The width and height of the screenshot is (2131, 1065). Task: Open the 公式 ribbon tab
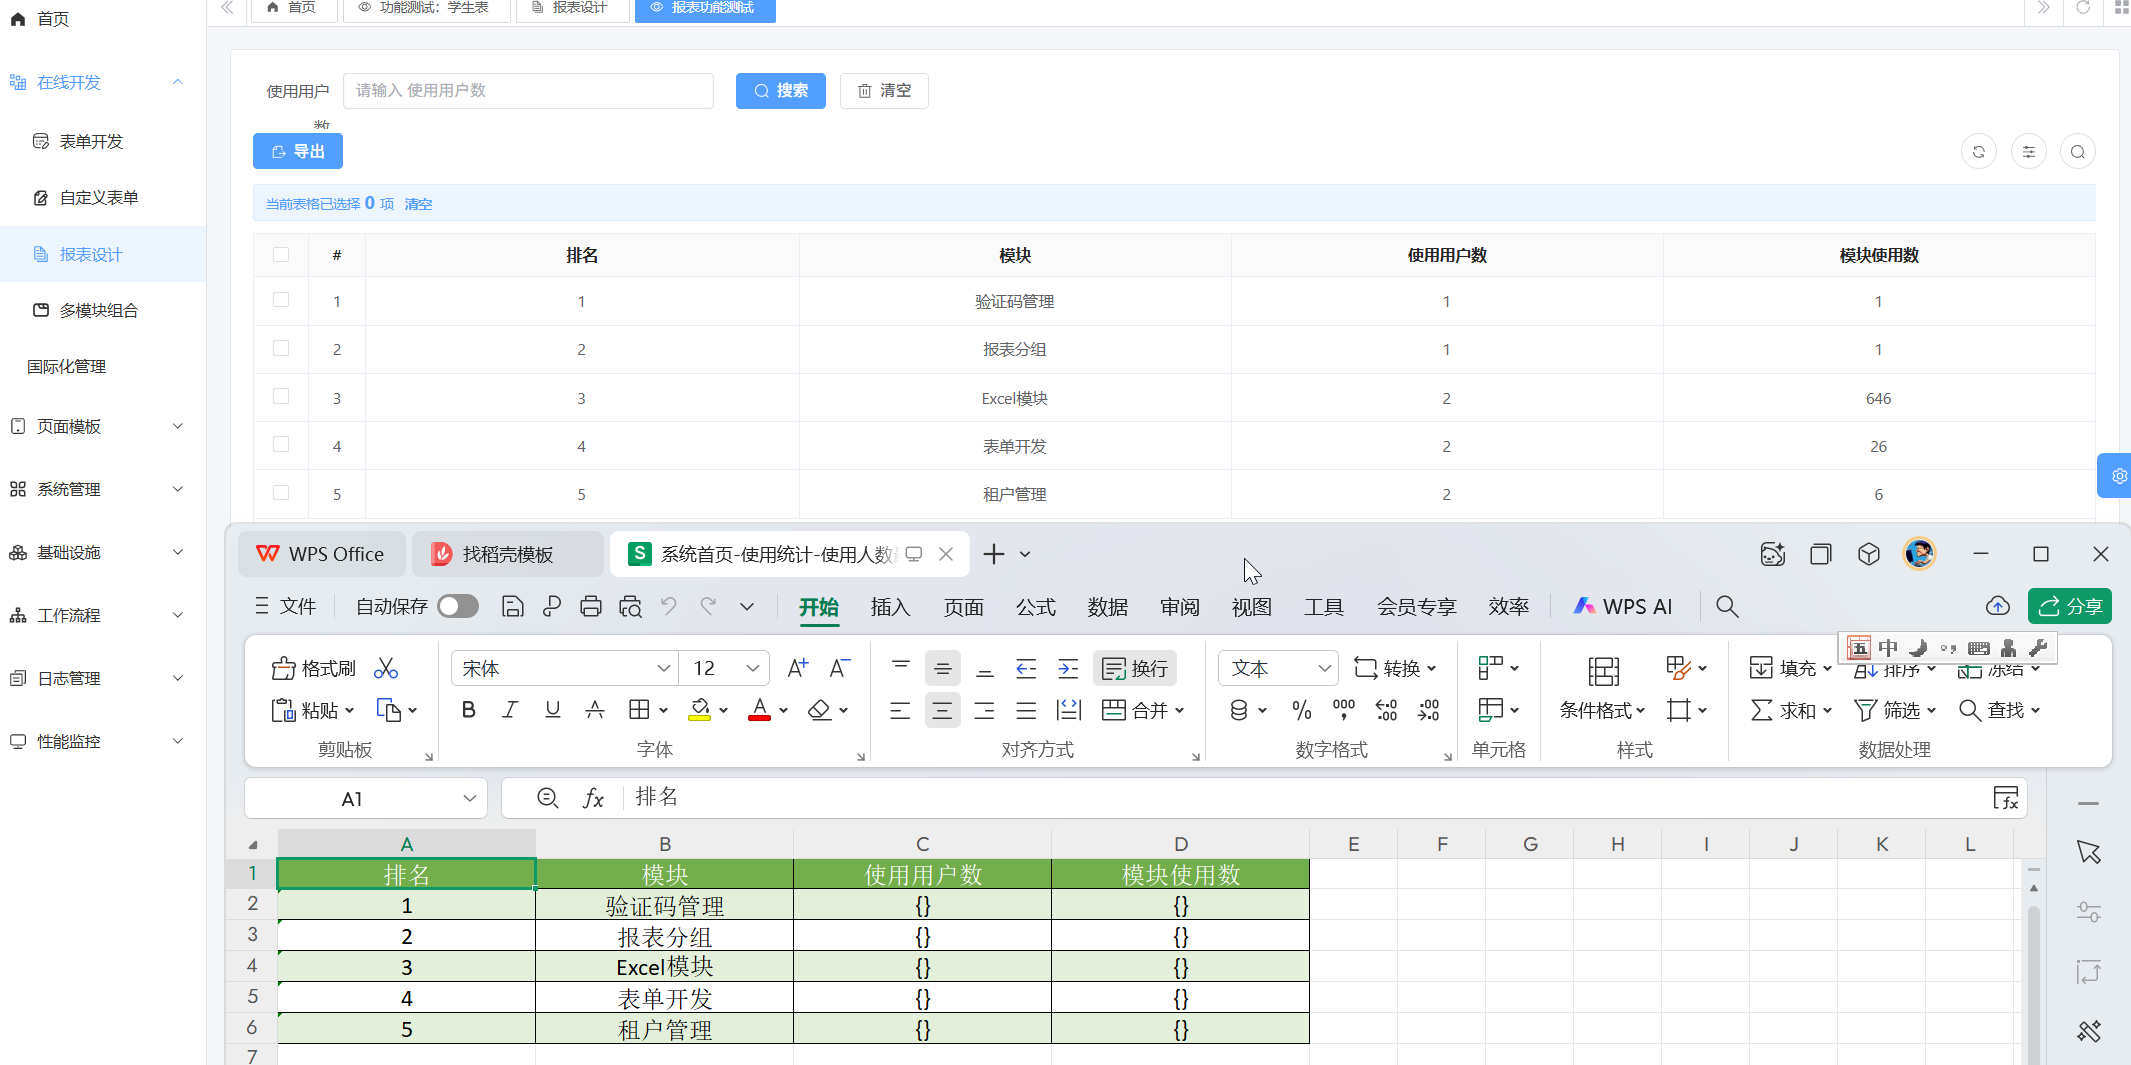click(x=1036, y=607)
